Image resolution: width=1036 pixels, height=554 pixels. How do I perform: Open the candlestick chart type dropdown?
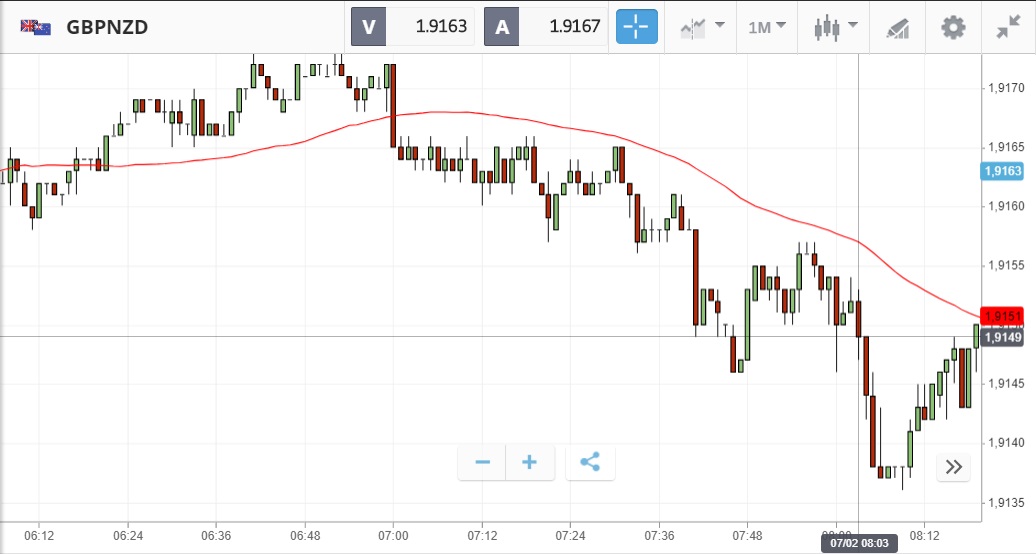(836, 27)
